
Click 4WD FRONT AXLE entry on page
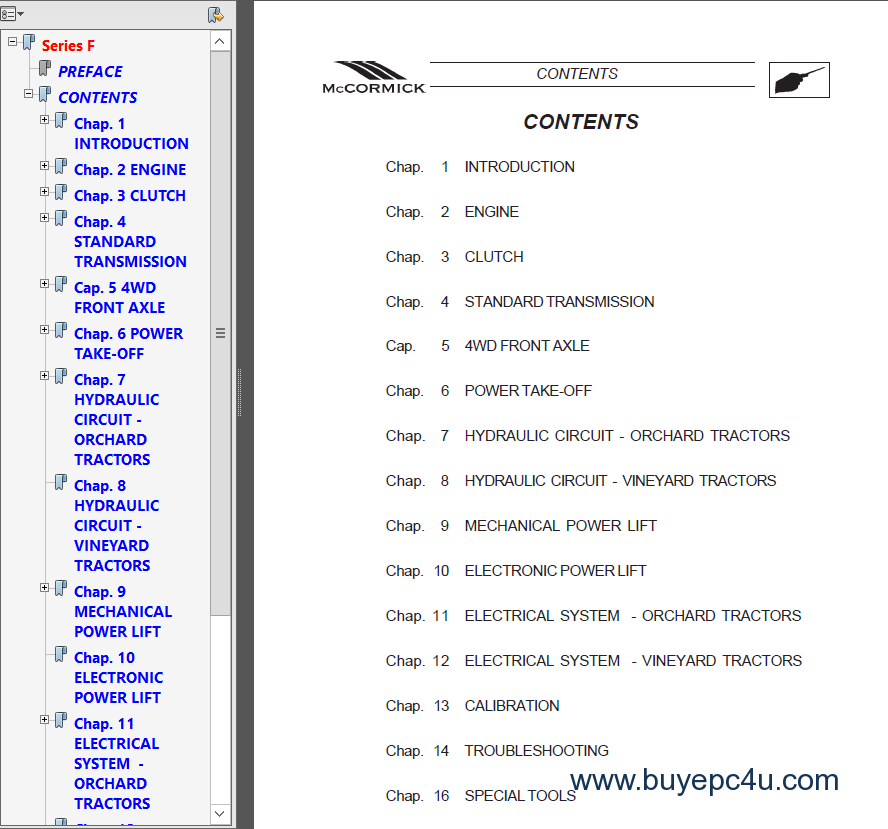(x=527, y=345)
